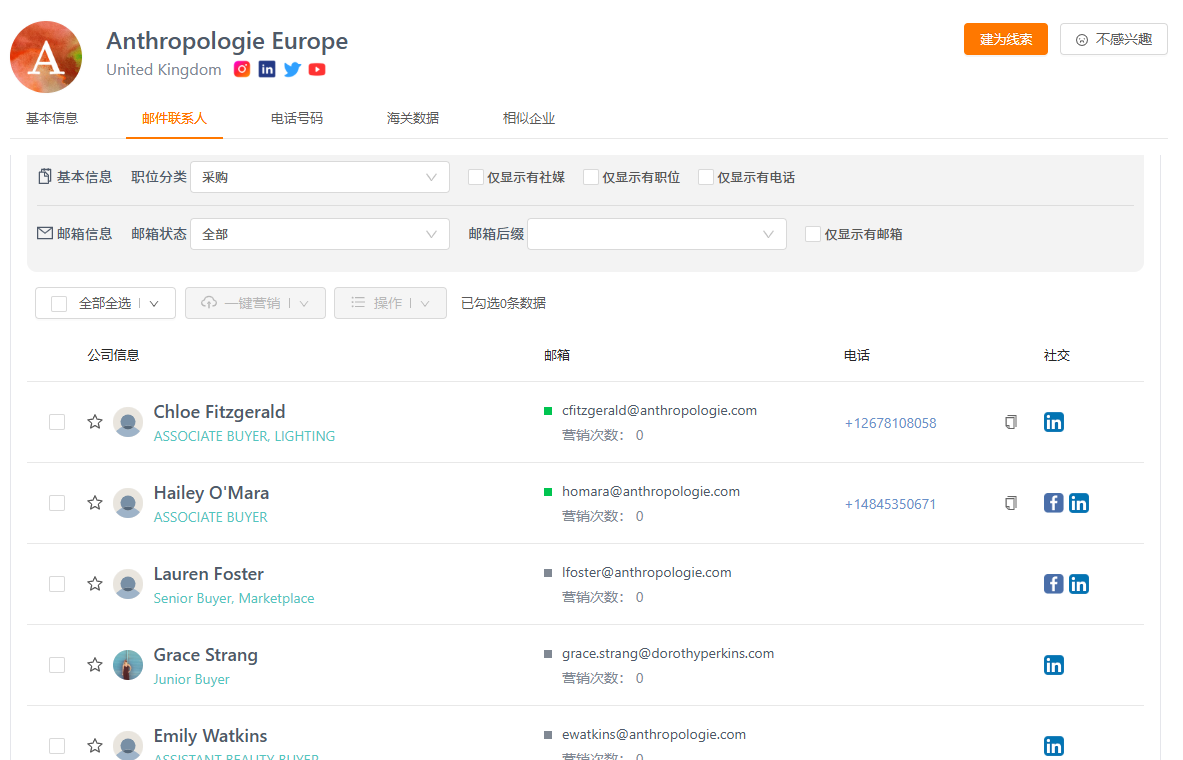Call number +12678108058
This screenshot has height=760, width=1183.
(x=890, y=423)
